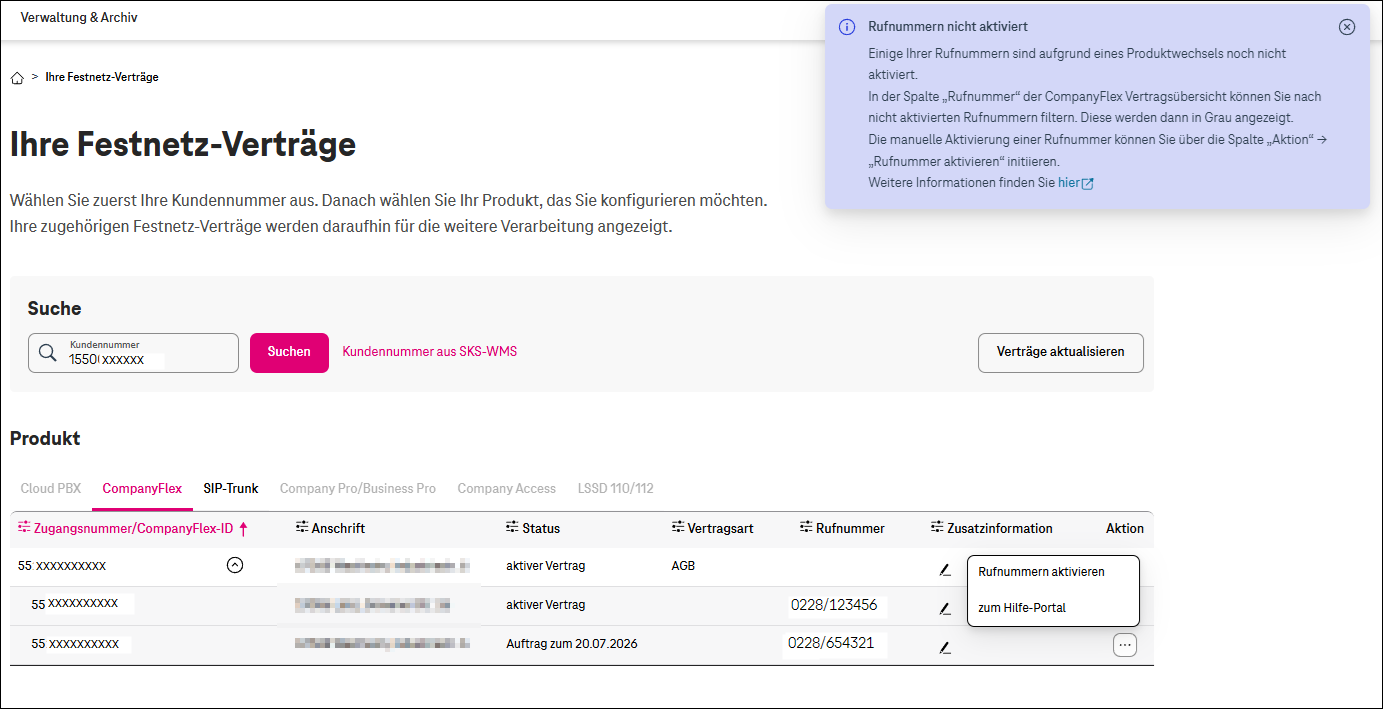Switch to the SIP-Trunk tab
Image resolution: width=1383 pixels, height=709 pixels.
point(231,489)
